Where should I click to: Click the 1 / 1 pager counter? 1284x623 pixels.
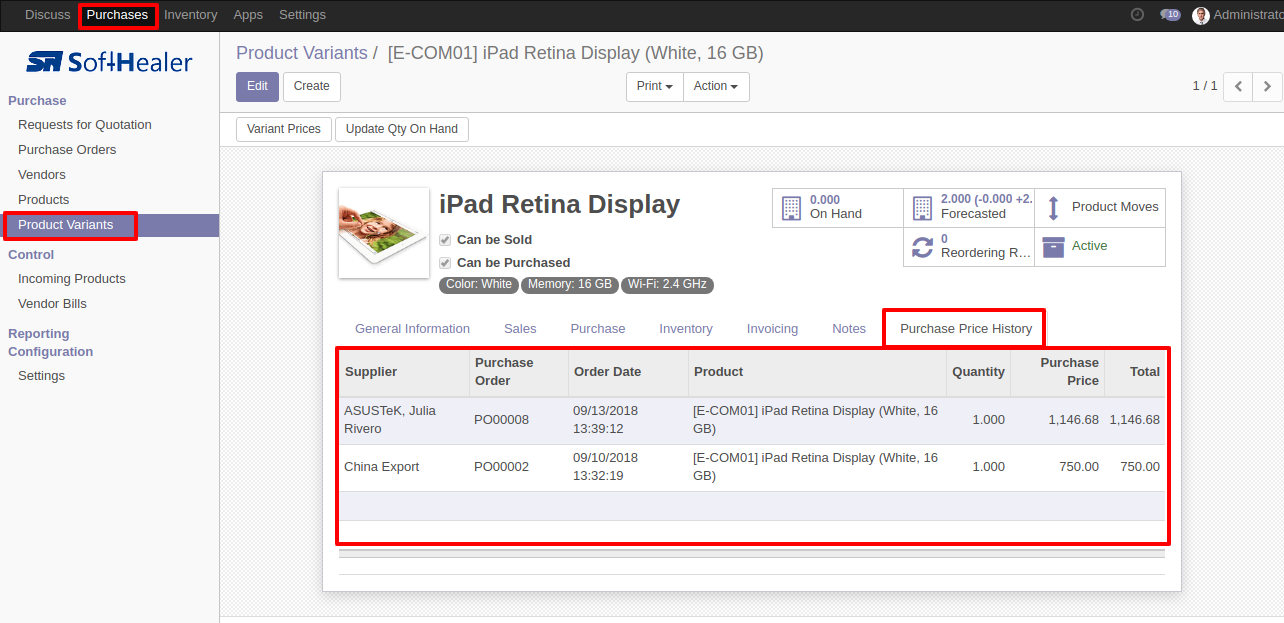(1205, 86)
